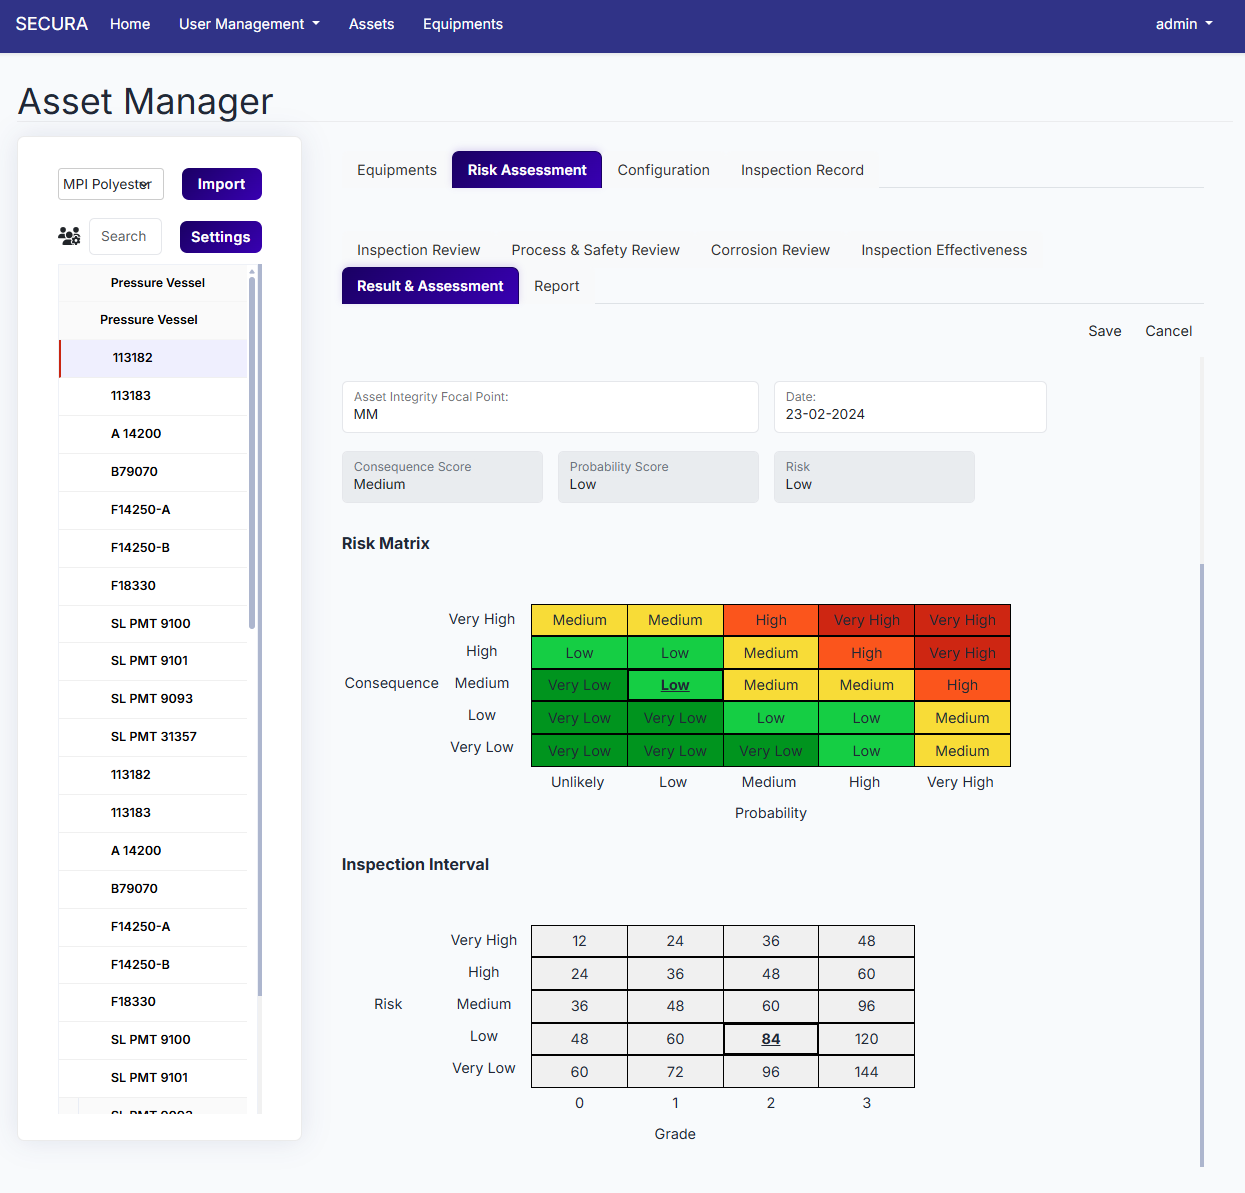Click the Search field in the asset sidebar
This screenshot has height=1193, width=1245.
click(125, 237)
